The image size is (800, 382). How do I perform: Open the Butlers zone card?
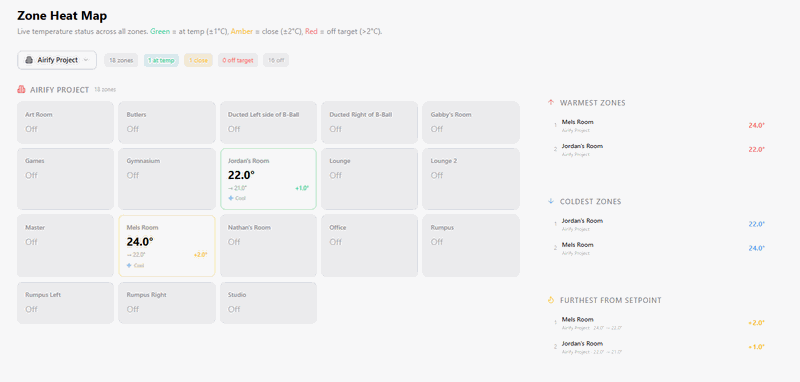pyautogui.click(x=167, y=122)
